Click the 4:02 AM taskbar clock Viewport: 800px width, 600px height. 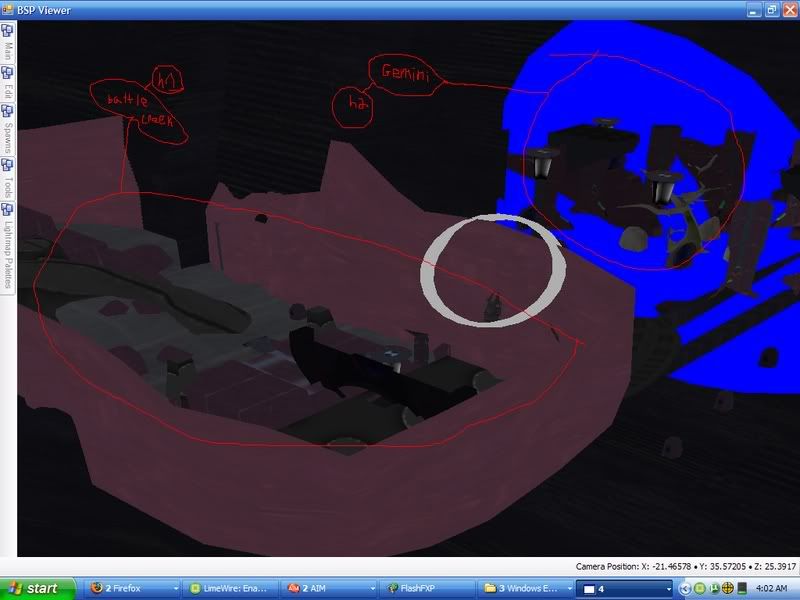tap(771, 589)
